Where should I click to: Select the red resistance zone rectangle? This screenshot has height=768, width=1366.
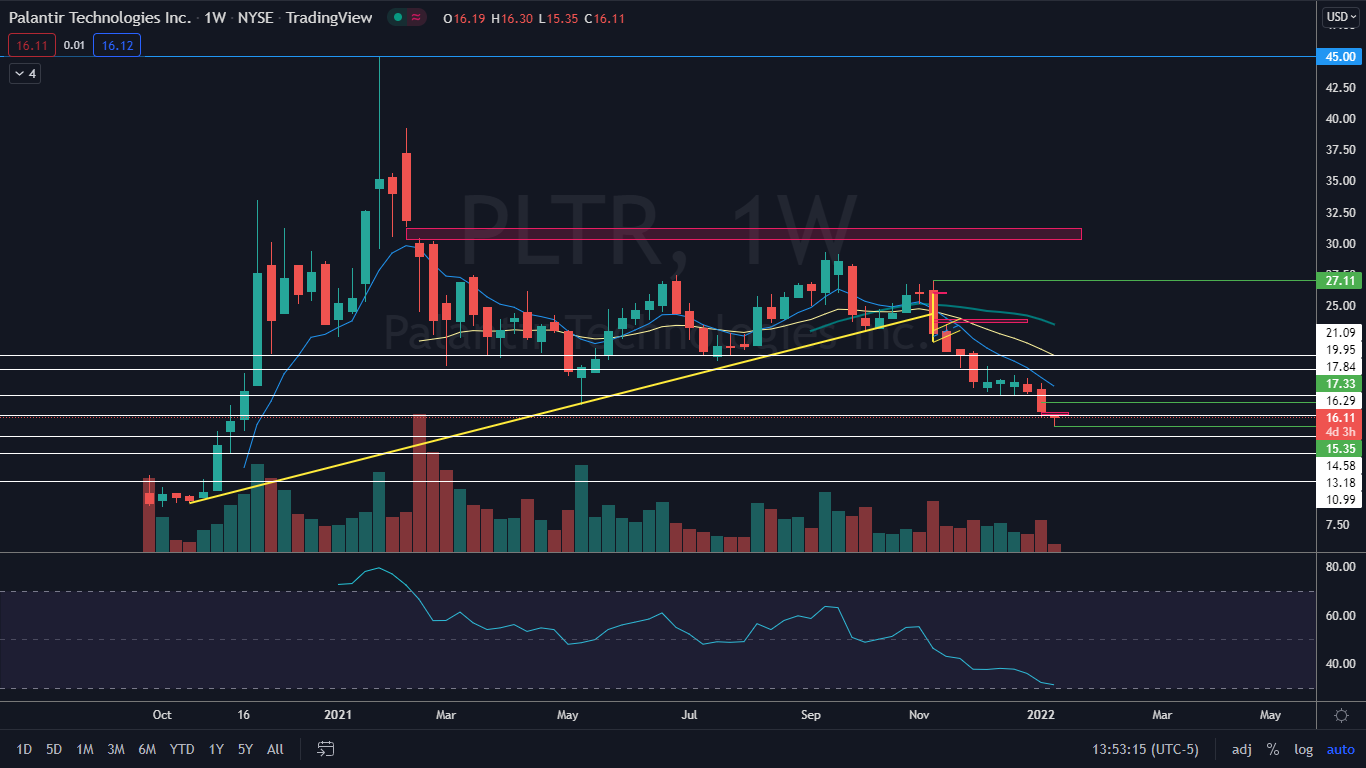coord(743,234)
